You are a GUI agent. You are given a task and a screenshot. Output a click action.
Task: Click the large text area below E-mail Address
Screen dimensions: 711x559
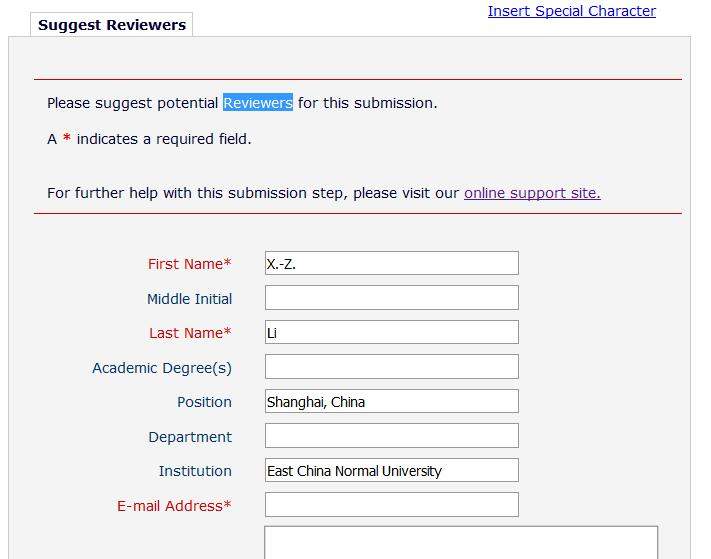click(460, 542)
